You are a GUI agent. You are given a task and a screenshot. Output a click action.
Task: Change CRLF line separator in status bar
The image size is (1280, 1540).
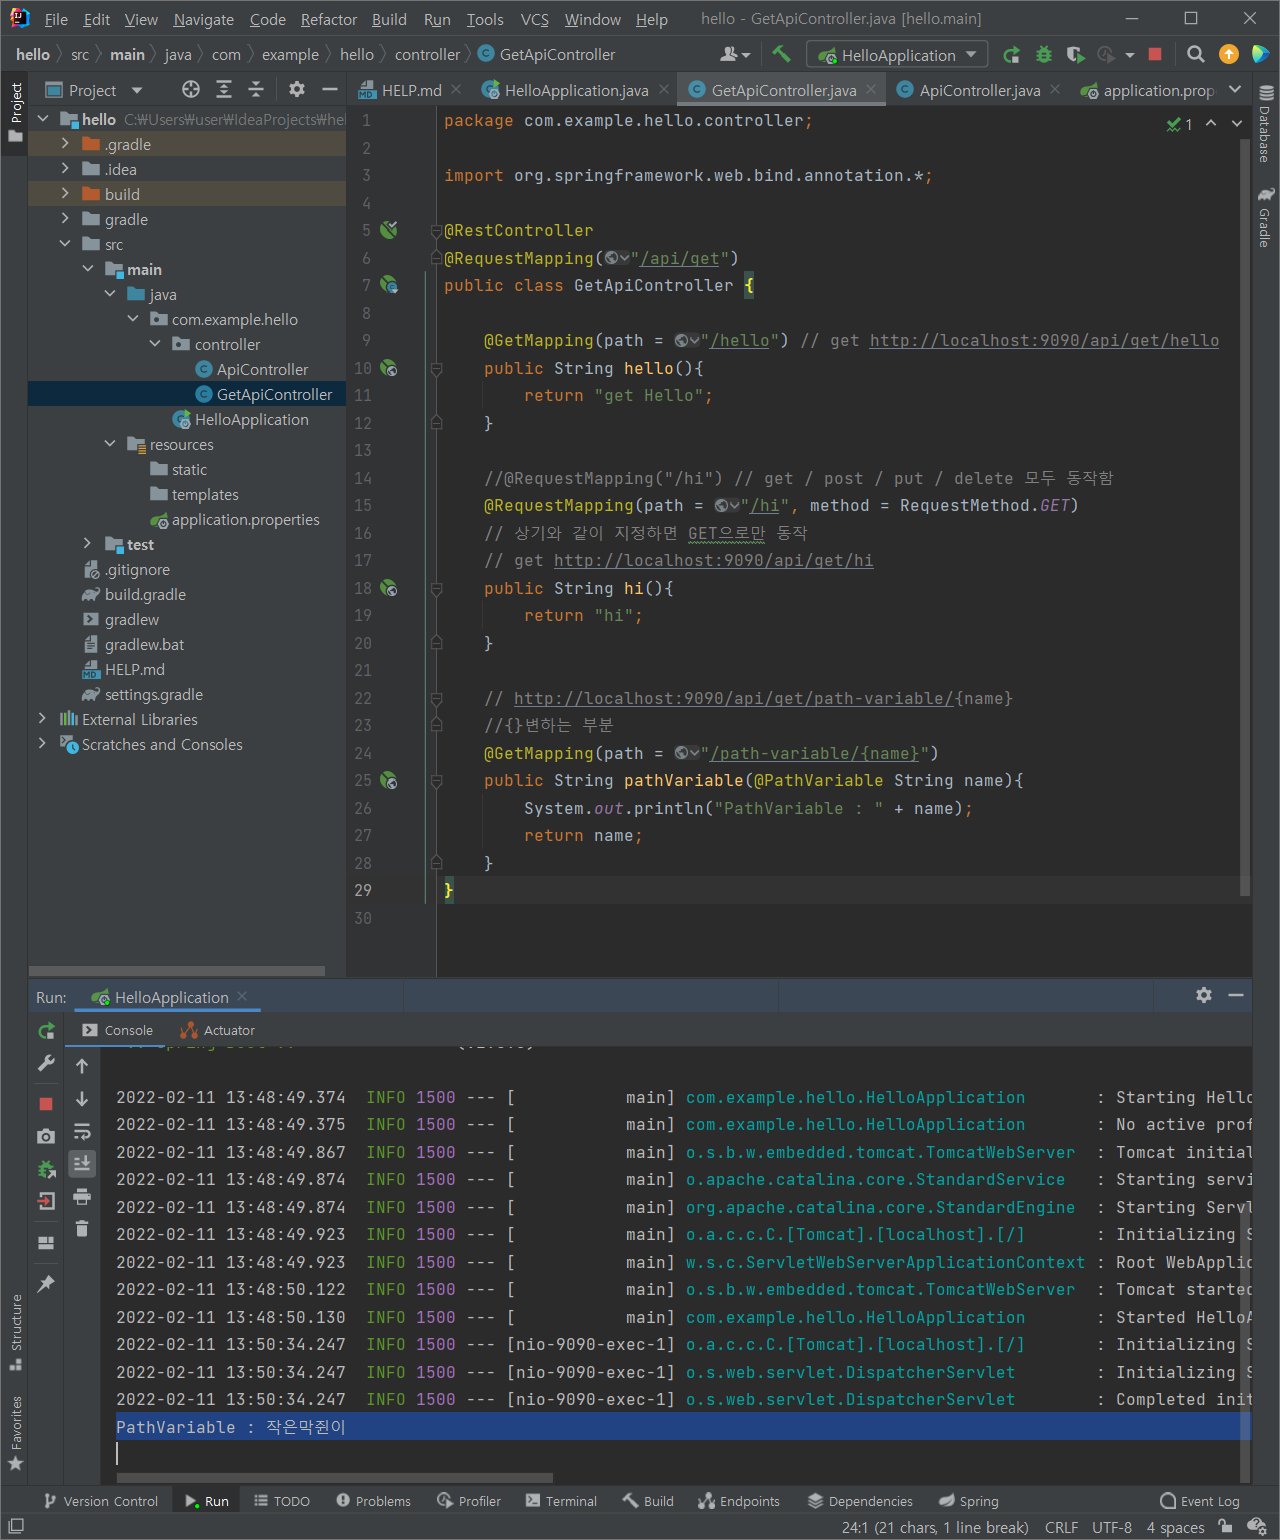1061,1527
